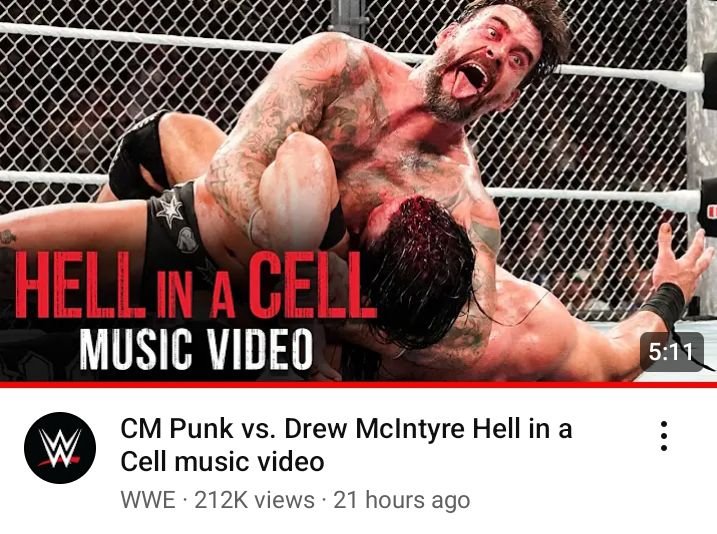
Task: Open the three-dot more options menu
Action: [664, 436]
